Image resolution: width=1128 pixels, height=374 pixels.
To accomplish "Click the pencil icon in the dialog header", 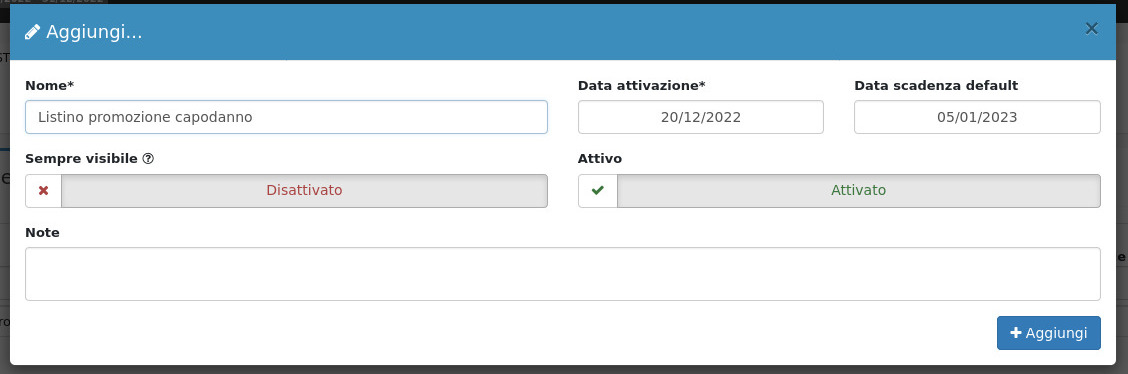I will pos(32,32).
